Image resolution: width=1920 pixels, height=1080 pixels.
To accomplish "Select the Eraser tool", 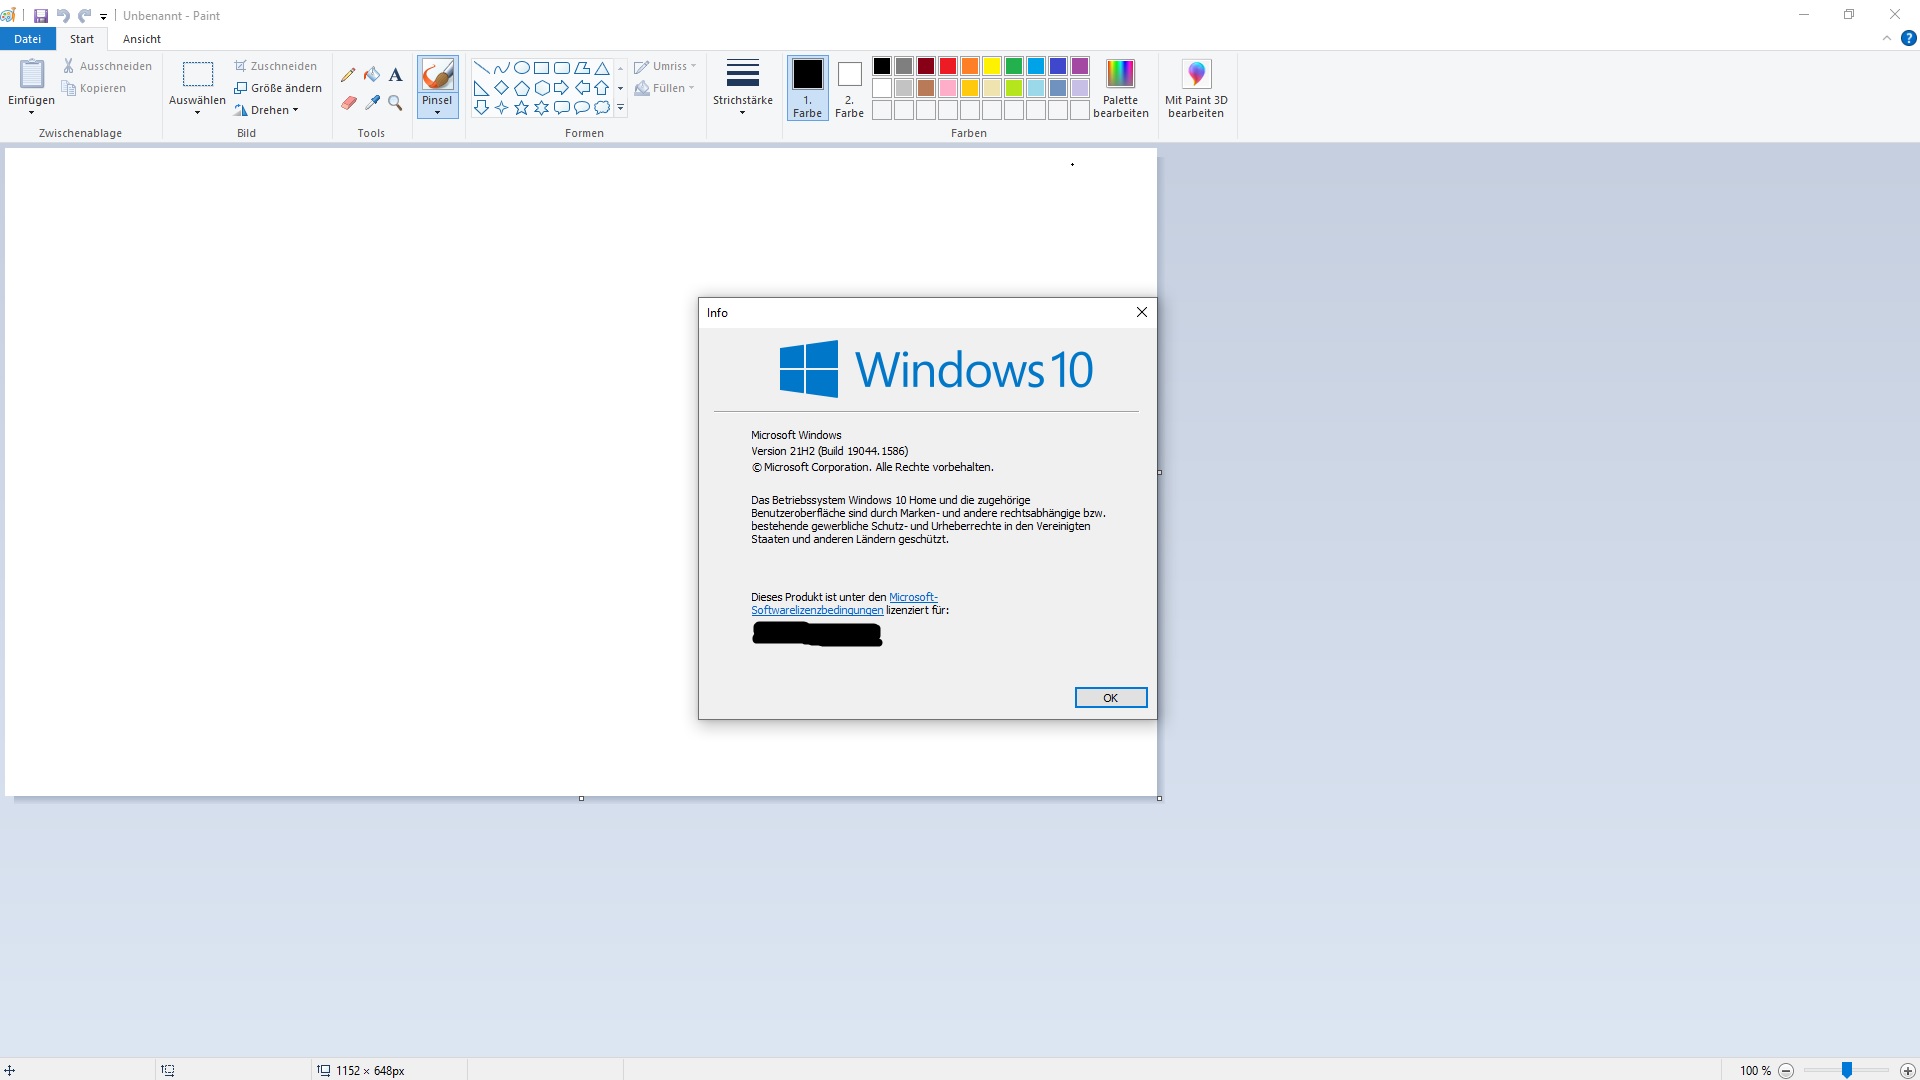I will tap(348, 103).
